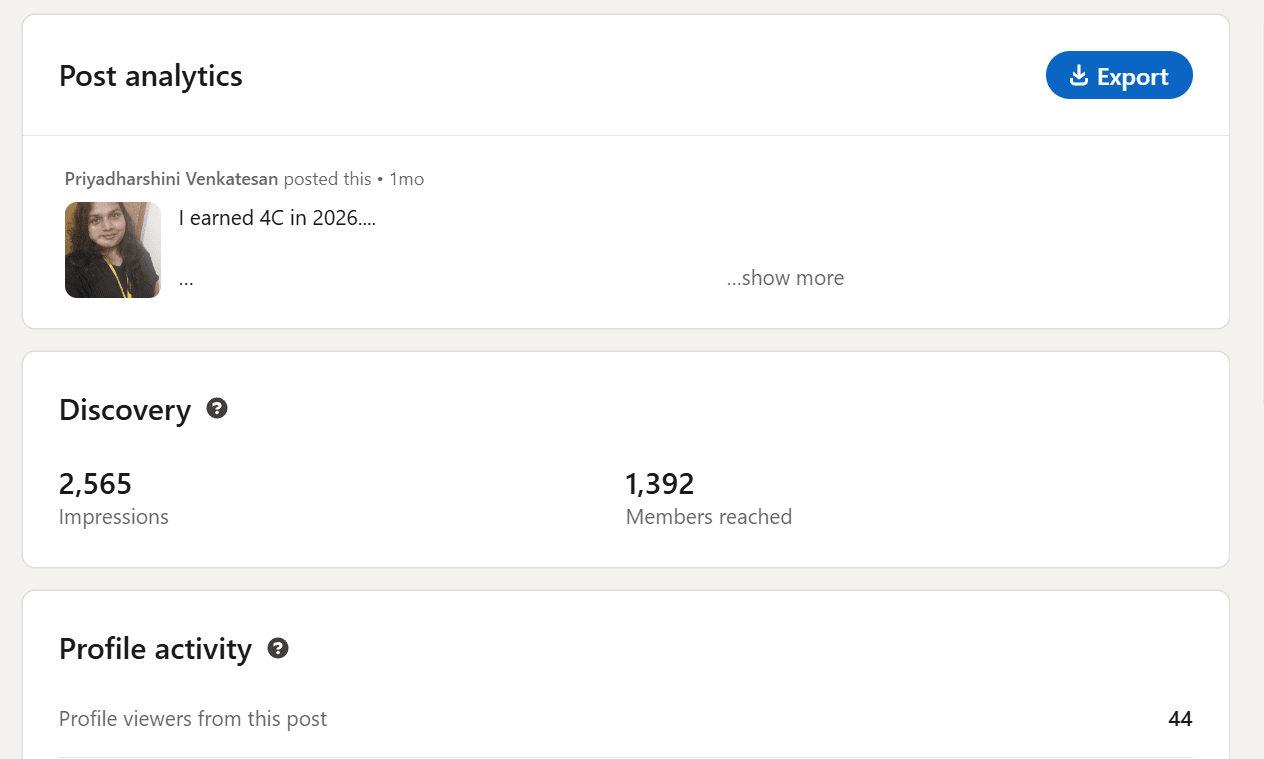Click the "1mo" post timestamp

[407, 179]
